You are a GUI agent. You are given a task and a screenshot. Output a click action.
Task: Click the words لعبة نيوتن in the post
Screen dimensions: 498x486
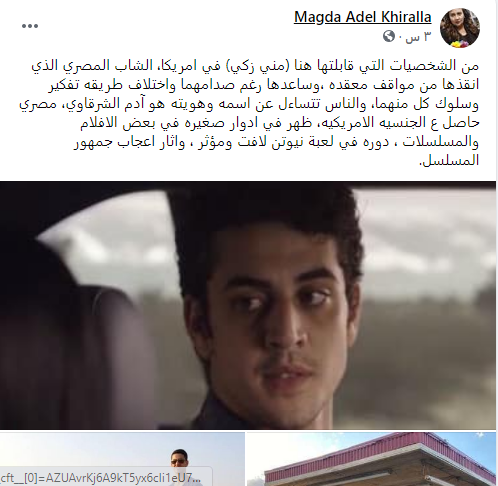coord(283,142)
